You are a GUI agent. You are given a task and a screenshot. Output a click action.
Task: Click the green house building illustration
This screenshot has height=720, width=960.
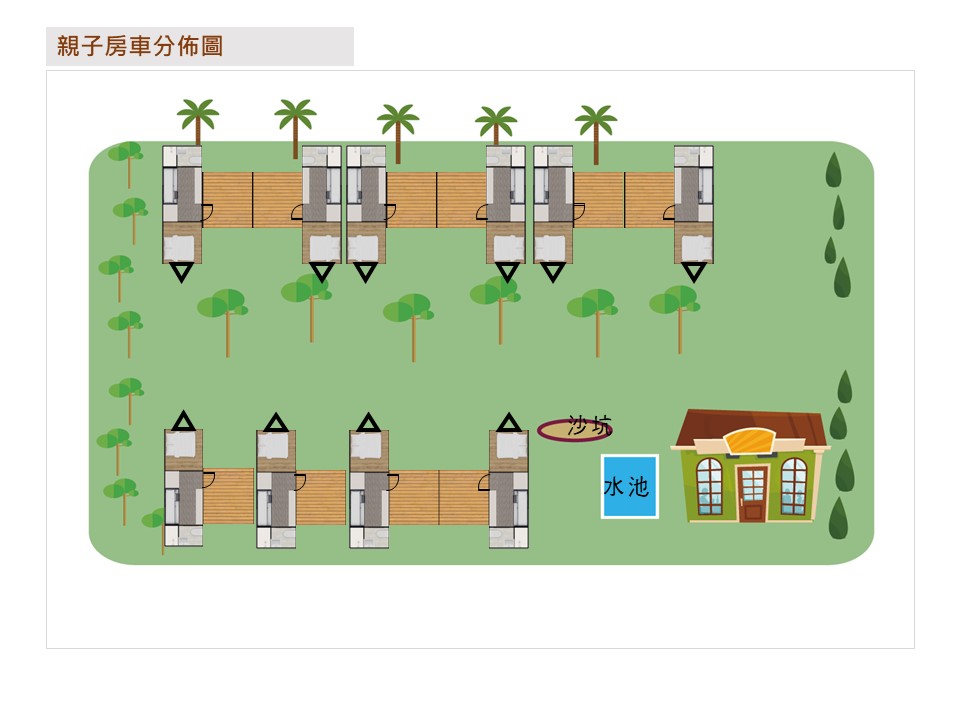tap(750, 467)
